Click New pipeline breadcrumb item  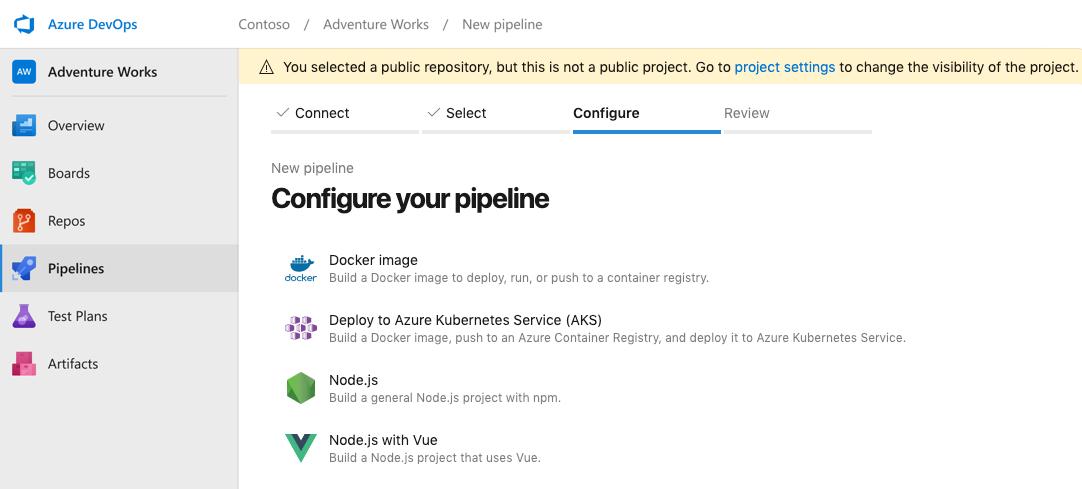tap(502, 24)
